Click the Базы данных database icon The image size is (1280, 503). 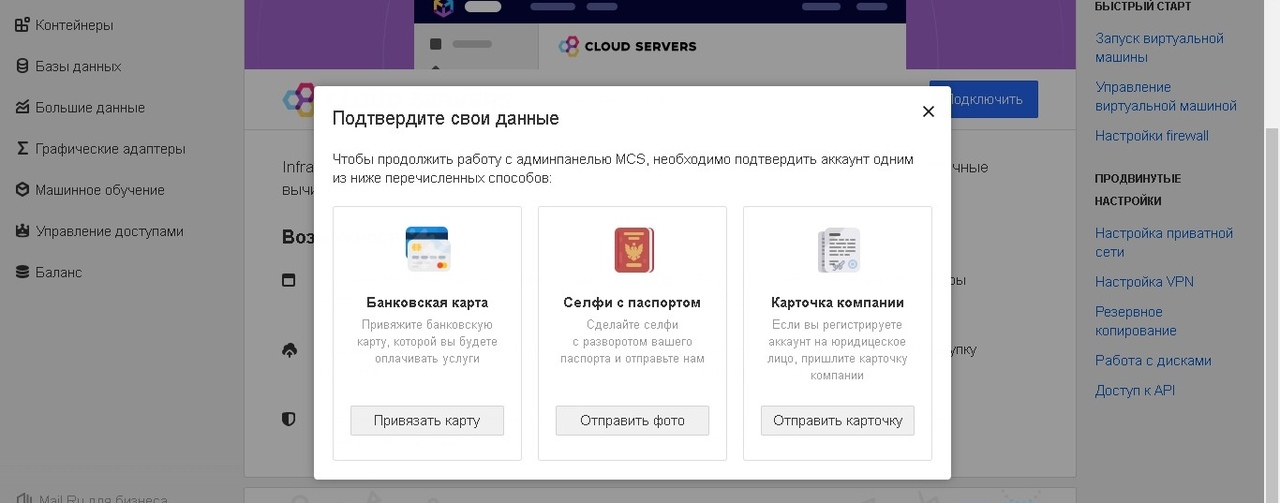(22, 66)
